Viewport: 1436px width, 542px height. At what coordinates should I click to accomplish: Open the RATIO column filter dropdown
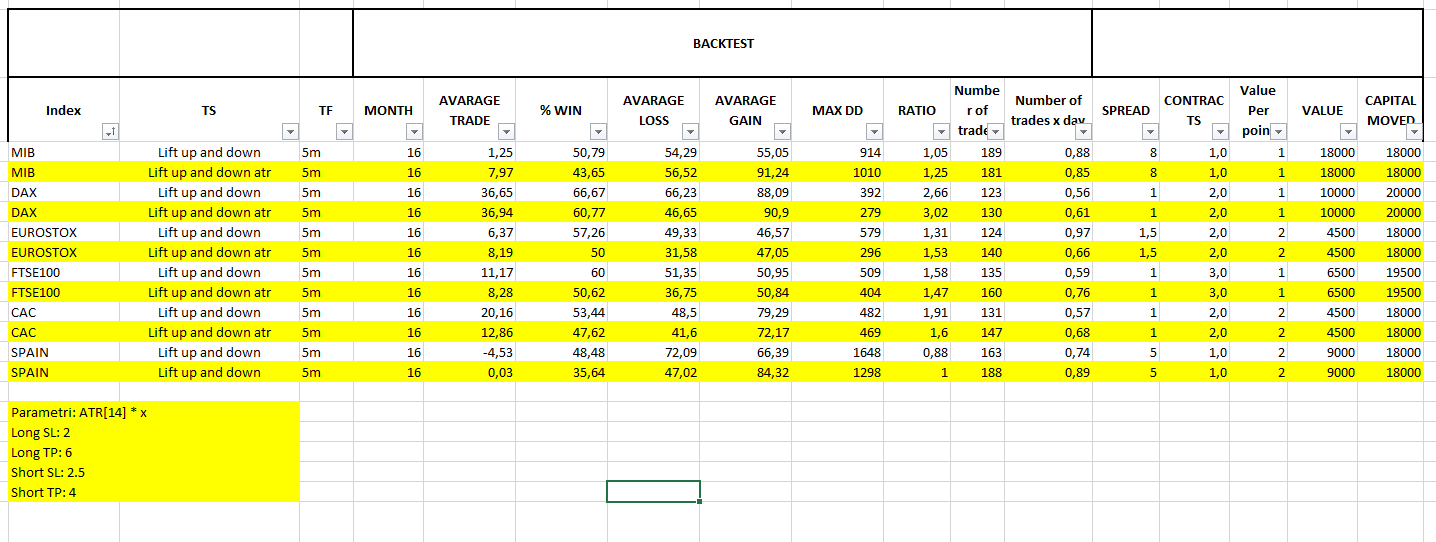click(940, 132)
